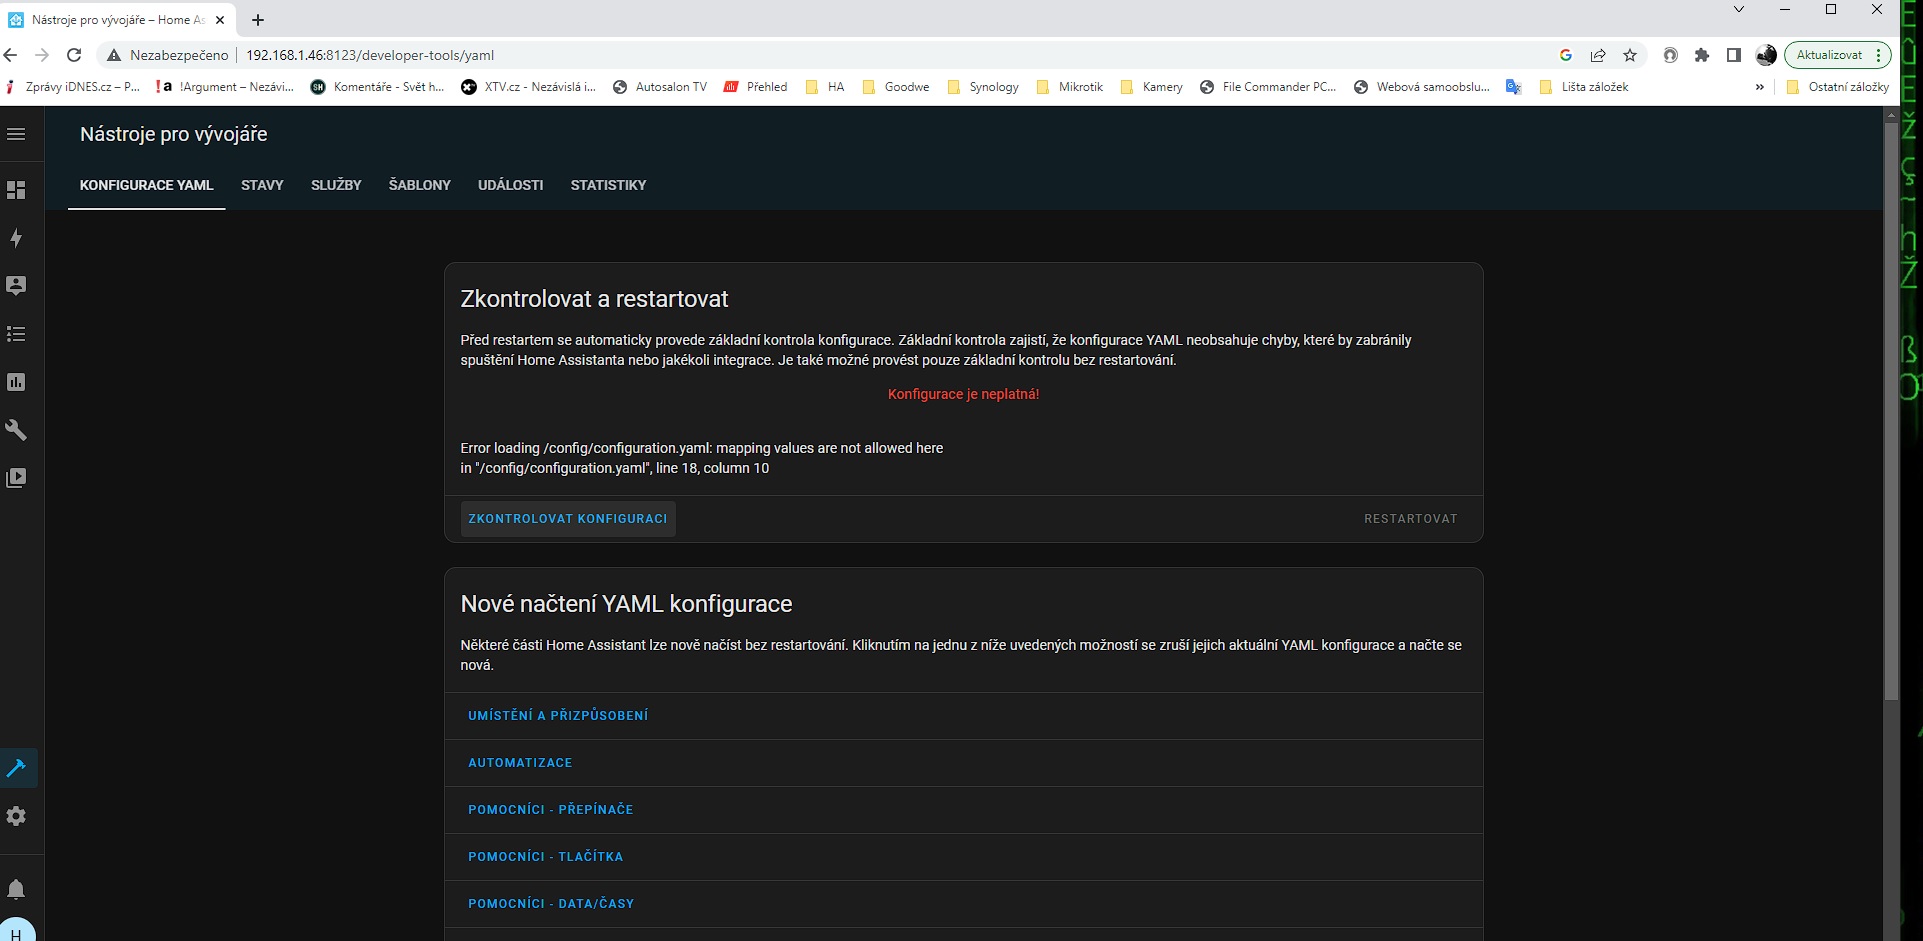Reload POMOCNÍCI - PŘEPÍNAČE configuration
Image resolution: width=1923 pixels, height=941 pixels.
(x=551, y=810)
